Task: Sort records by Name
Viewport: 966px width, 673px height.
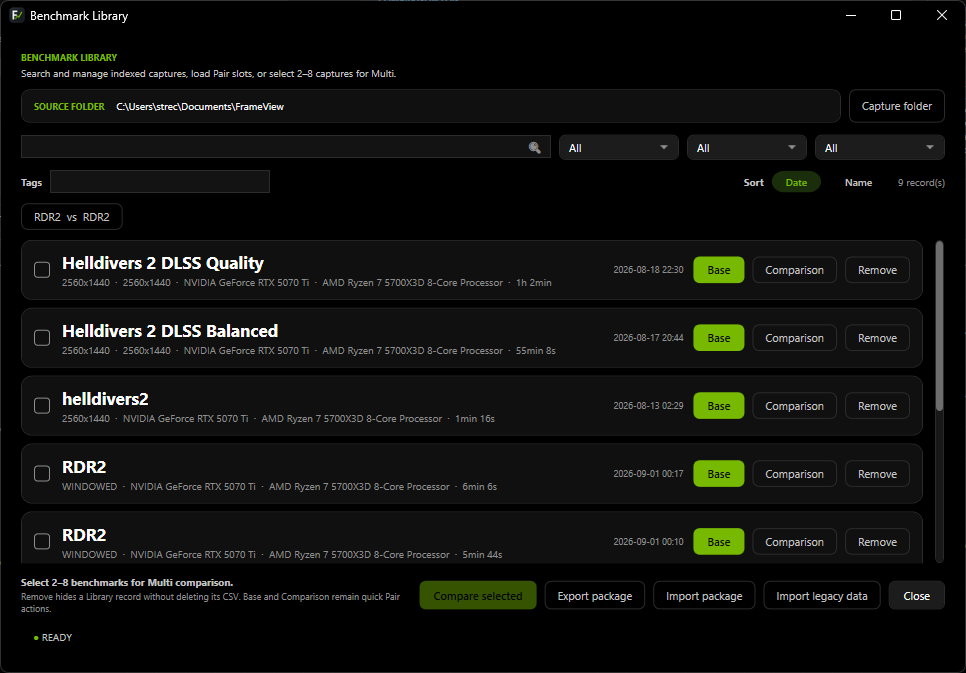Action: [858, 182]
